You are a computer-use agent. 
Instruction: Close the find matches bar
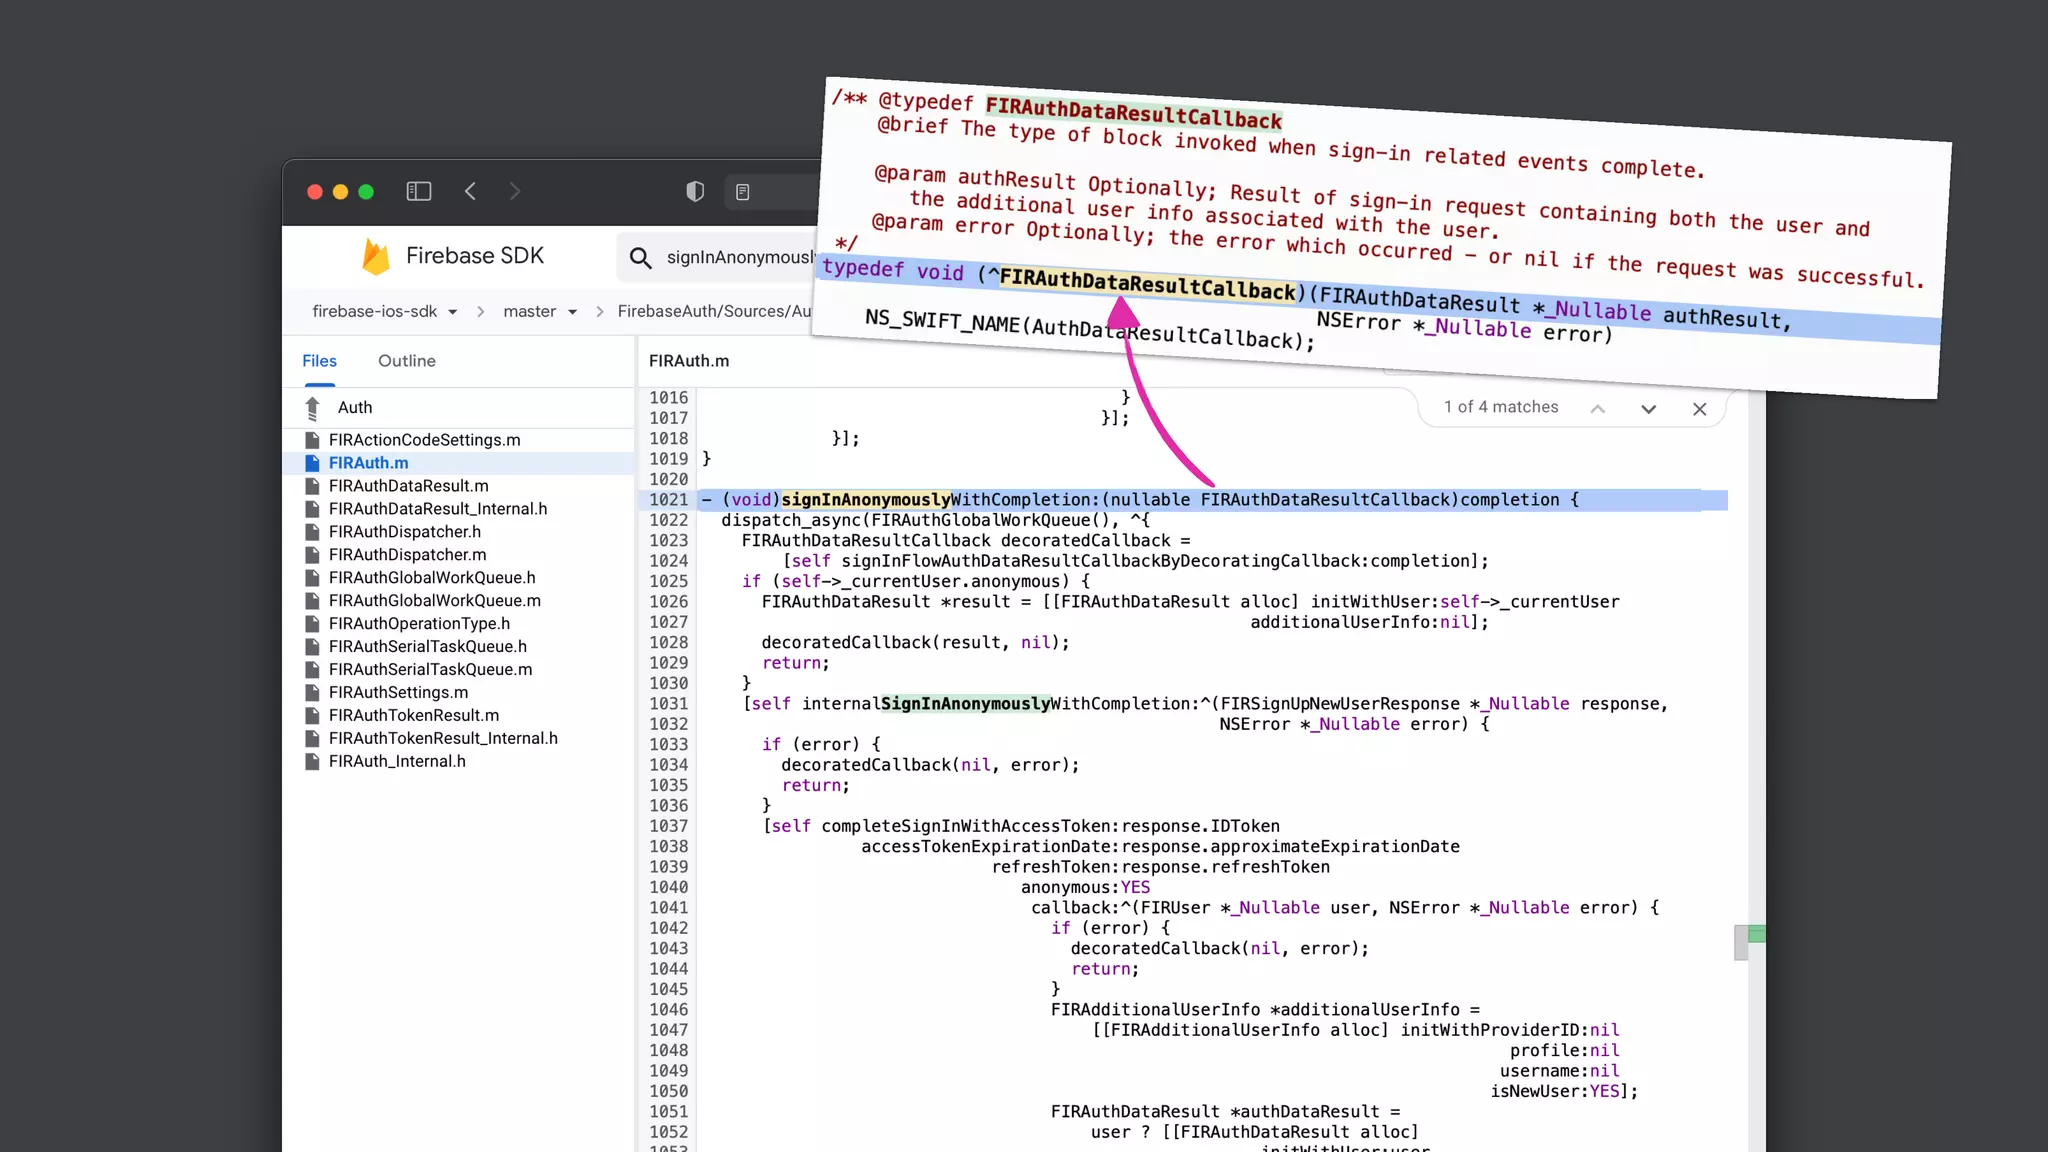(x=1699, y=409)
